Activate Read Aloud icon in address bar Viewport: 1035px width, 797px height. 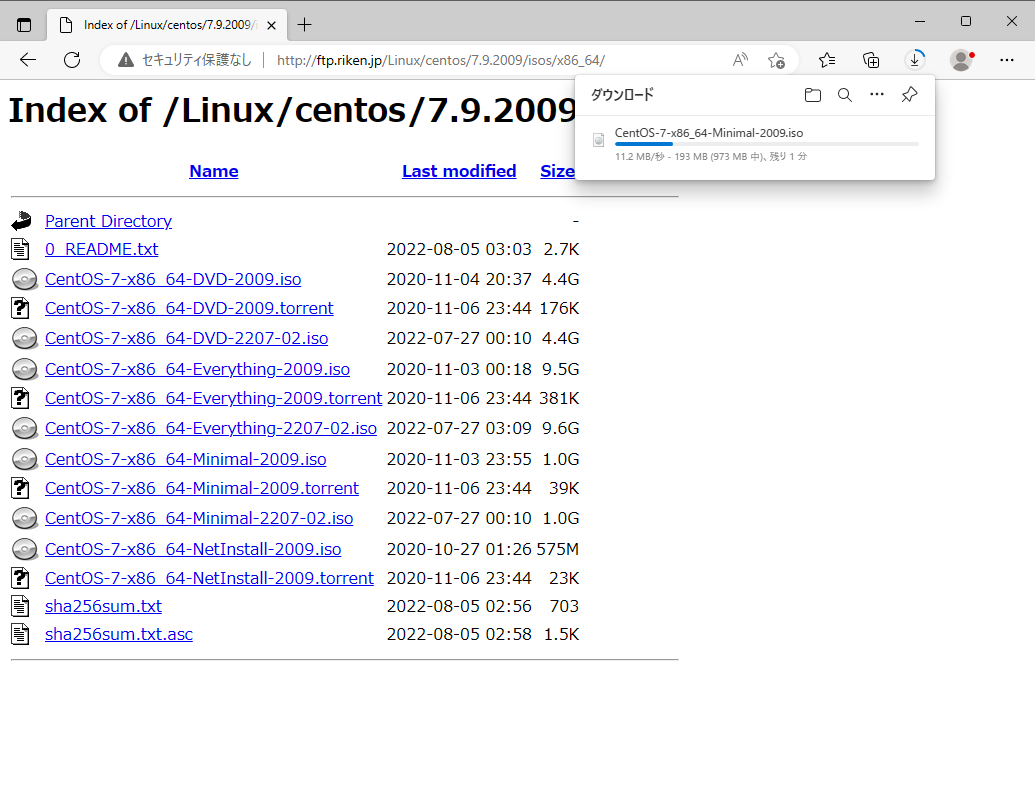click(x=741, y=60)
